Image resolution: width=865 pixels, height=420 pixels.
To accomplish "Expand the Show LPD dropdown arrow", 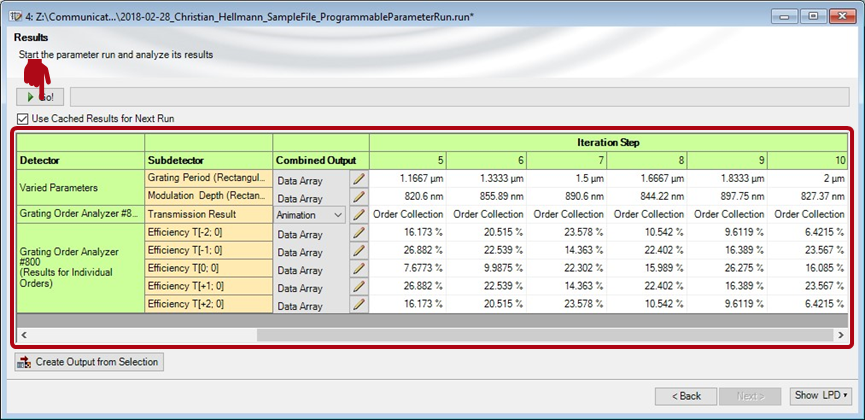I will (x=845, y=395).
